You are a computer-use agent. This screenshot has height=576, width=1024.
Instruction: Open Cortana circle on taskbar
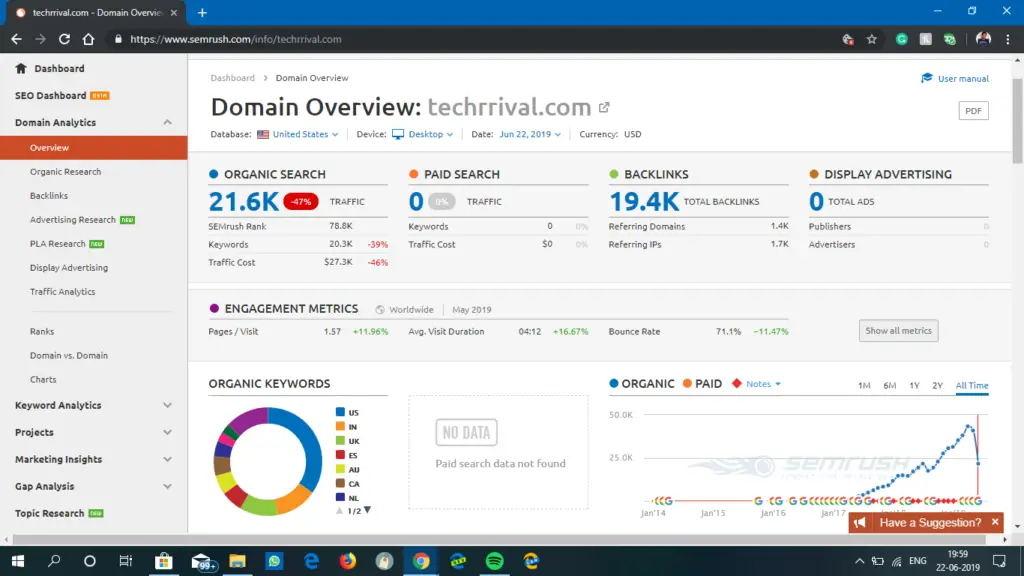pyautogui.click(x=89, y=561)
